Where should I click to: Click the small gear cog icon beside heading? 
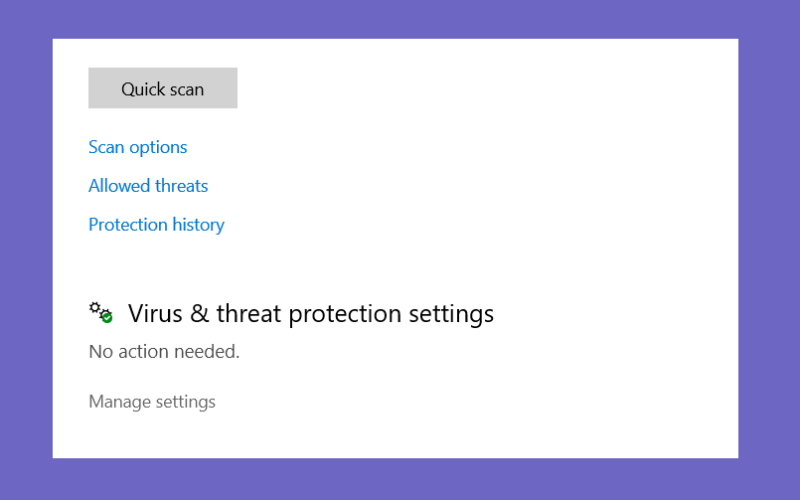(95, 308)
